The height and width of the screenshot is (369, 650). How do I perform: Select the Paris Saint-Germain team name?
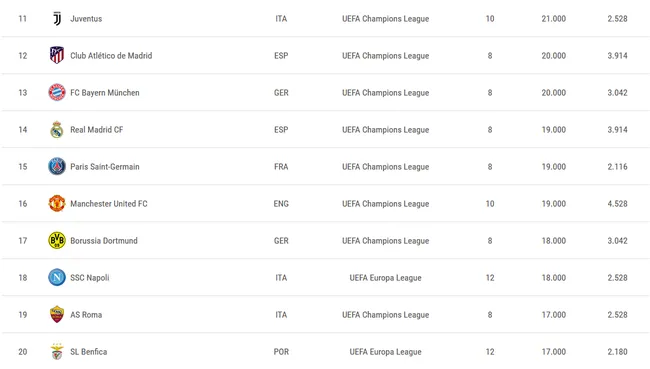click(104, 167)
